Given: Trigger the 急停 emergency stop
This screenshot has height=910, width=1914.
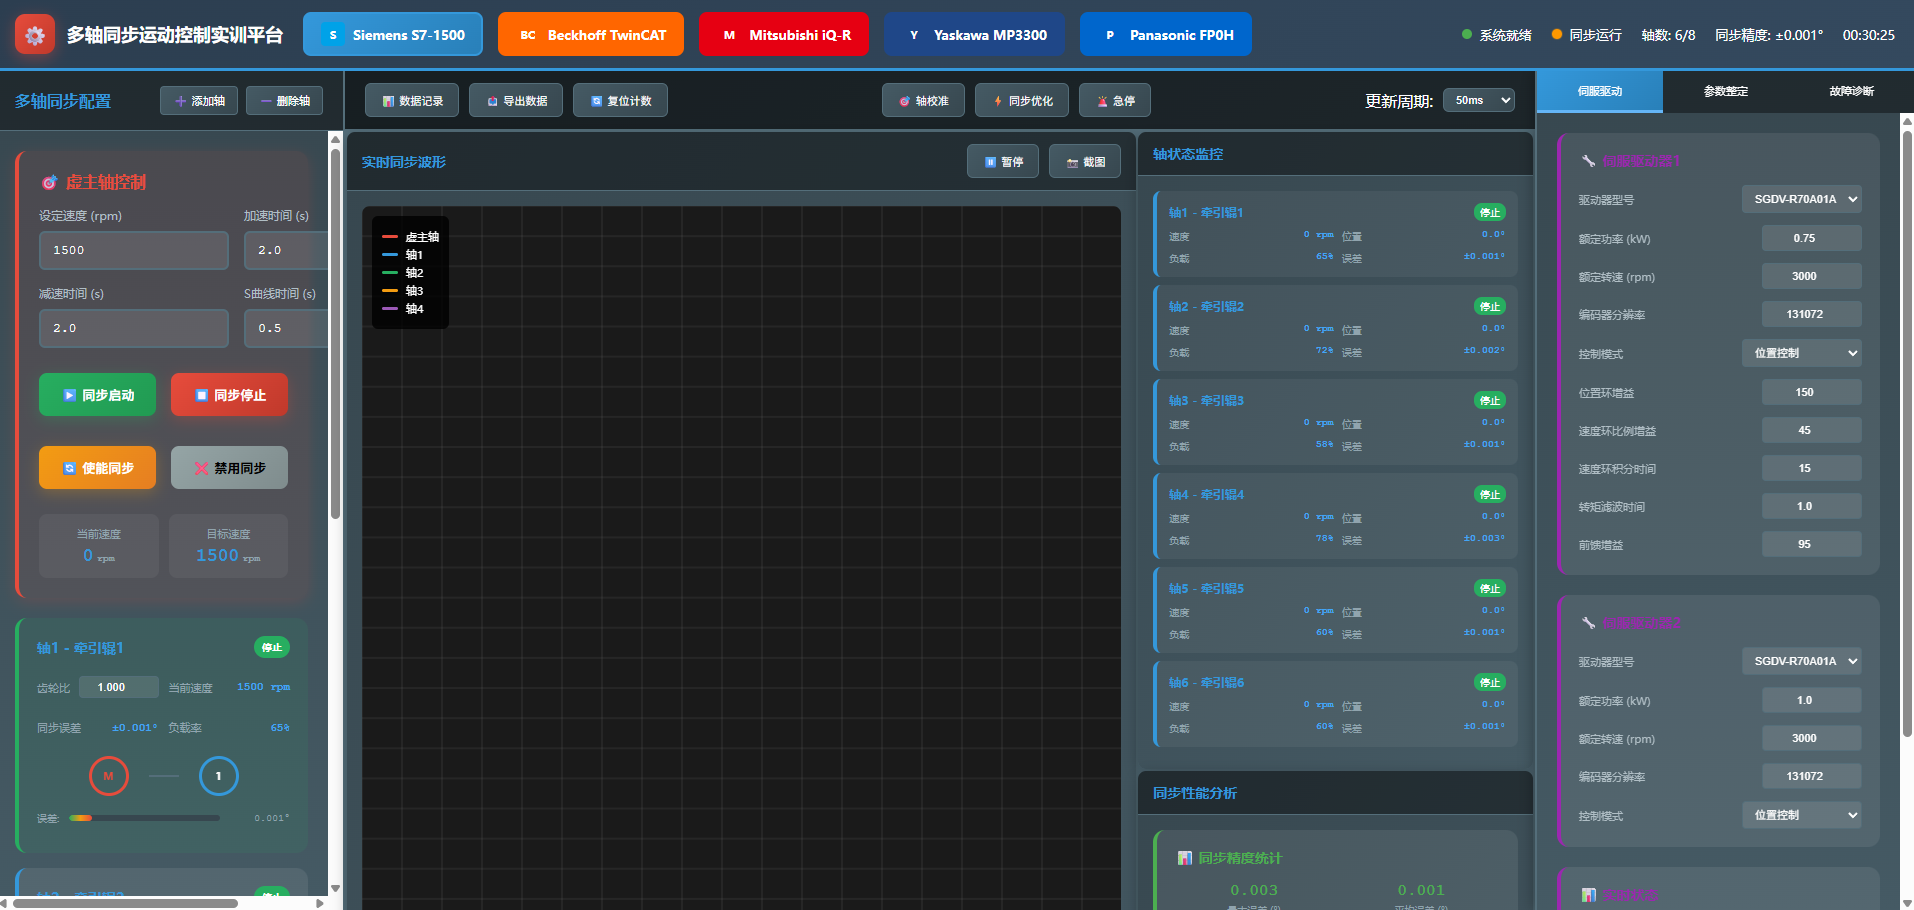Looking at the screenshot, I should pos(1115,101).
